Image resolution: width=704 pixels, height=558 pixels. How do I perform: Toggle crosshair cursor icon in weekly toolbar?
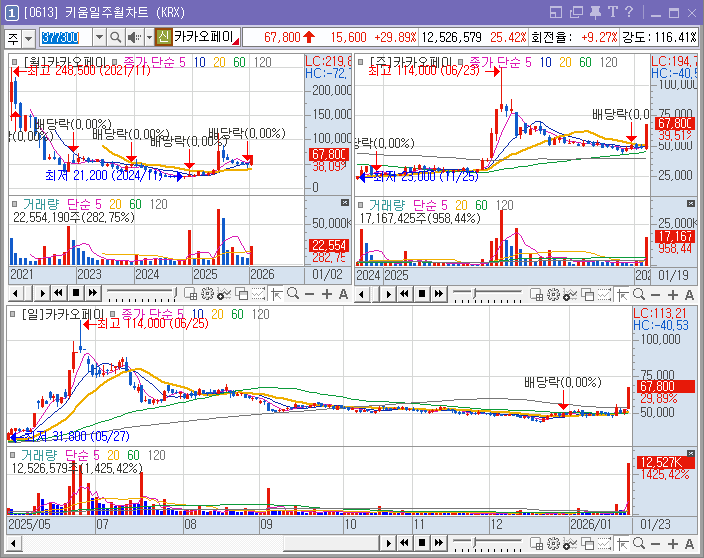tap(623, 294)
